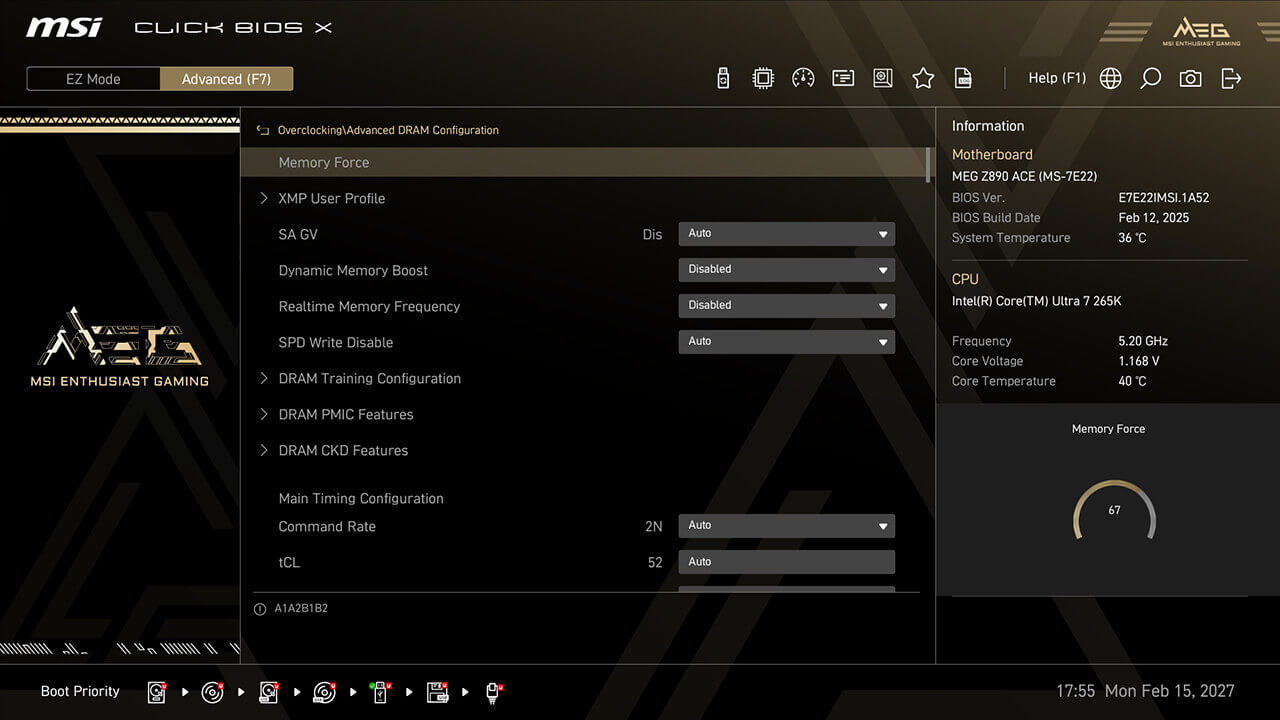
Task: Select the Advanced (F7) tab
Action: (226, 79)
